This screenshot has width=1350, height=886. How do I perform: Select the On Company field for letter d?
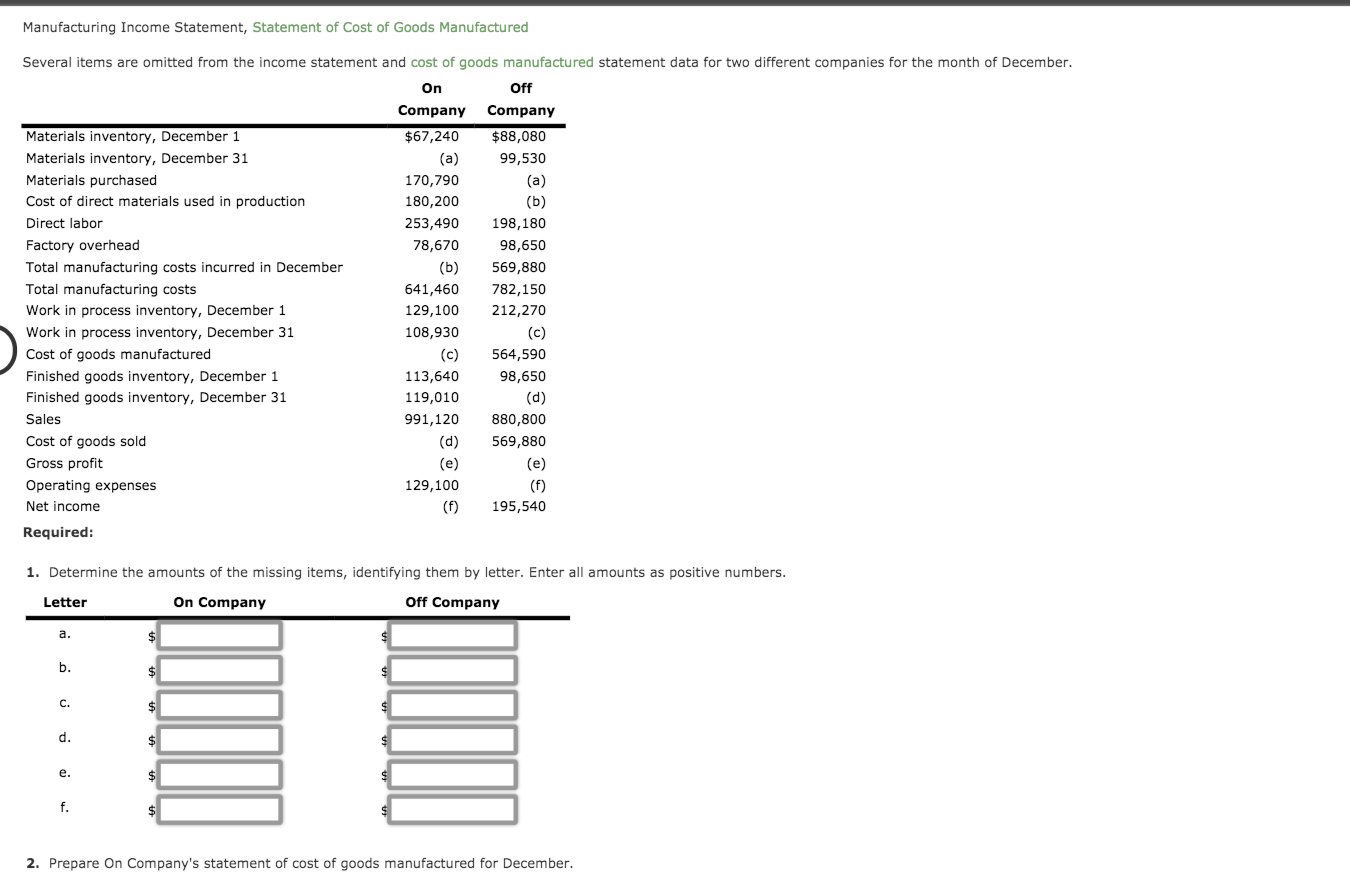click(x=218, y=739)
